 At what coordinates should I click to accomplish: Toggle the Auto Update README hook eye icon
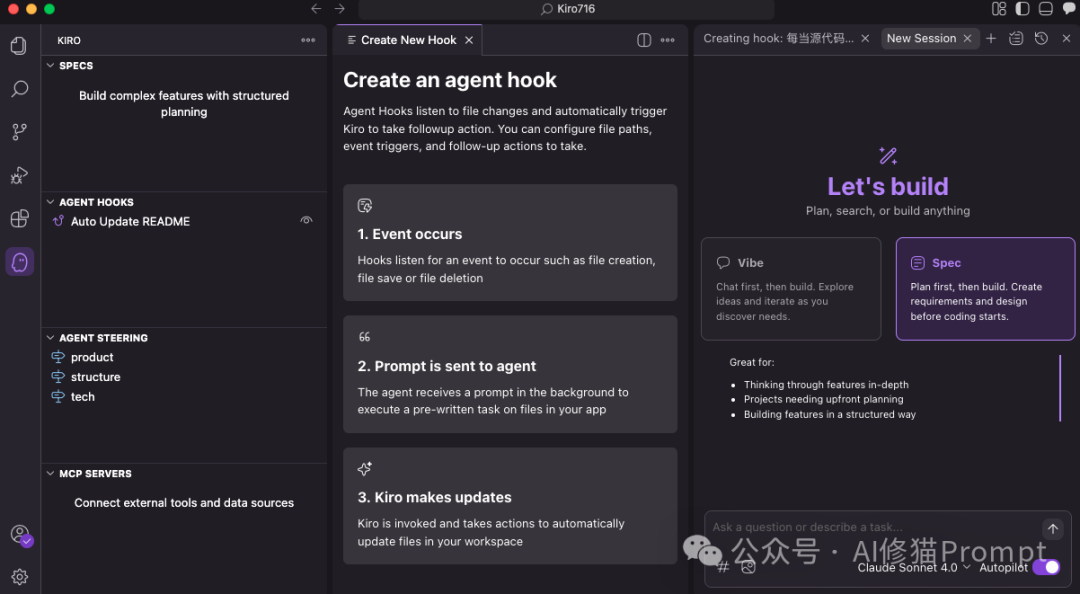(x=307, y=221)
